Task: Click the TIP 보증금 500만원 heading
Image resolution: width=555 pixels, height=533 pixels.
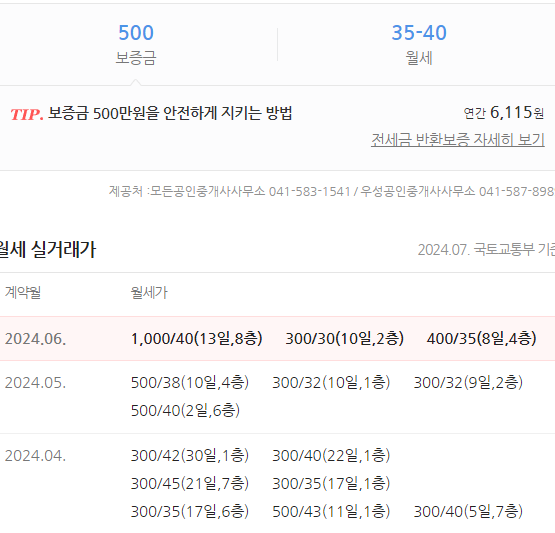Action: [151, 113]
